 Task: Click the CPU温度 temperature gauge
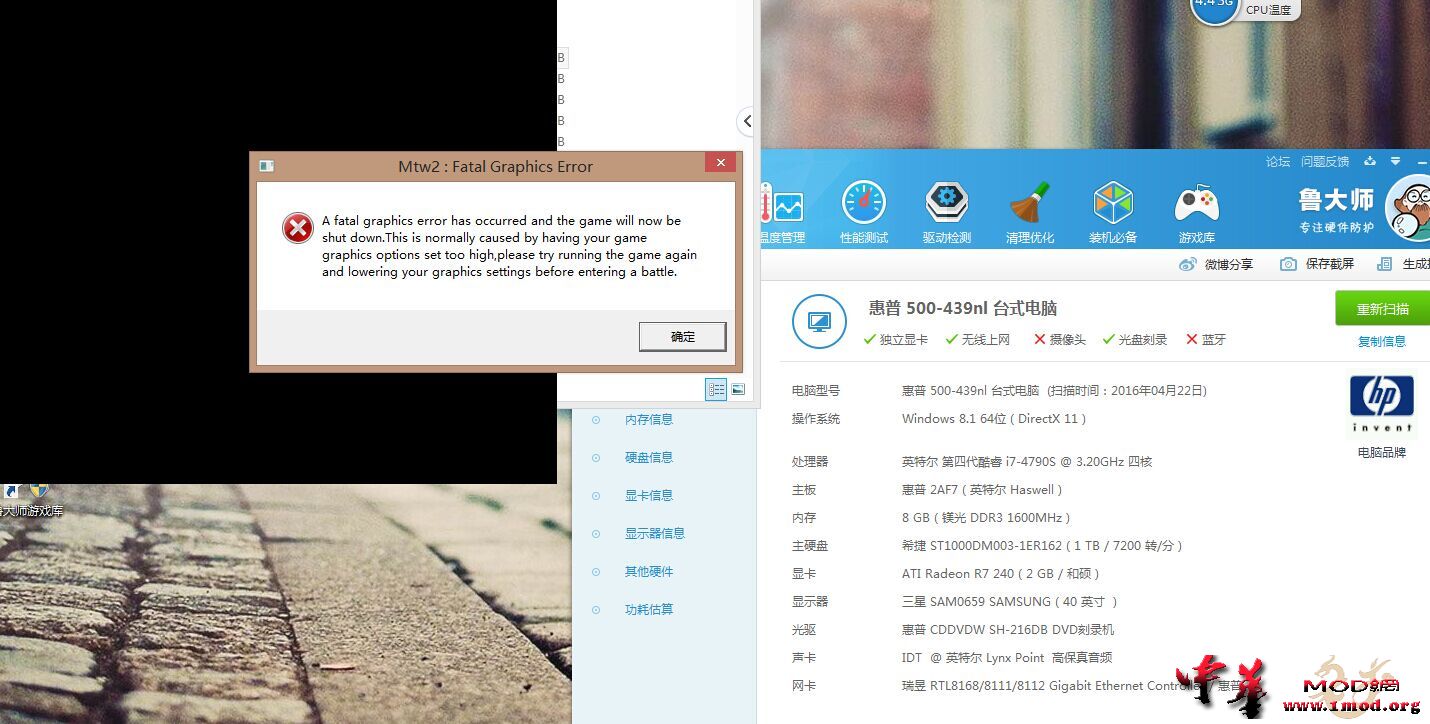click(x=1213, y=8)
